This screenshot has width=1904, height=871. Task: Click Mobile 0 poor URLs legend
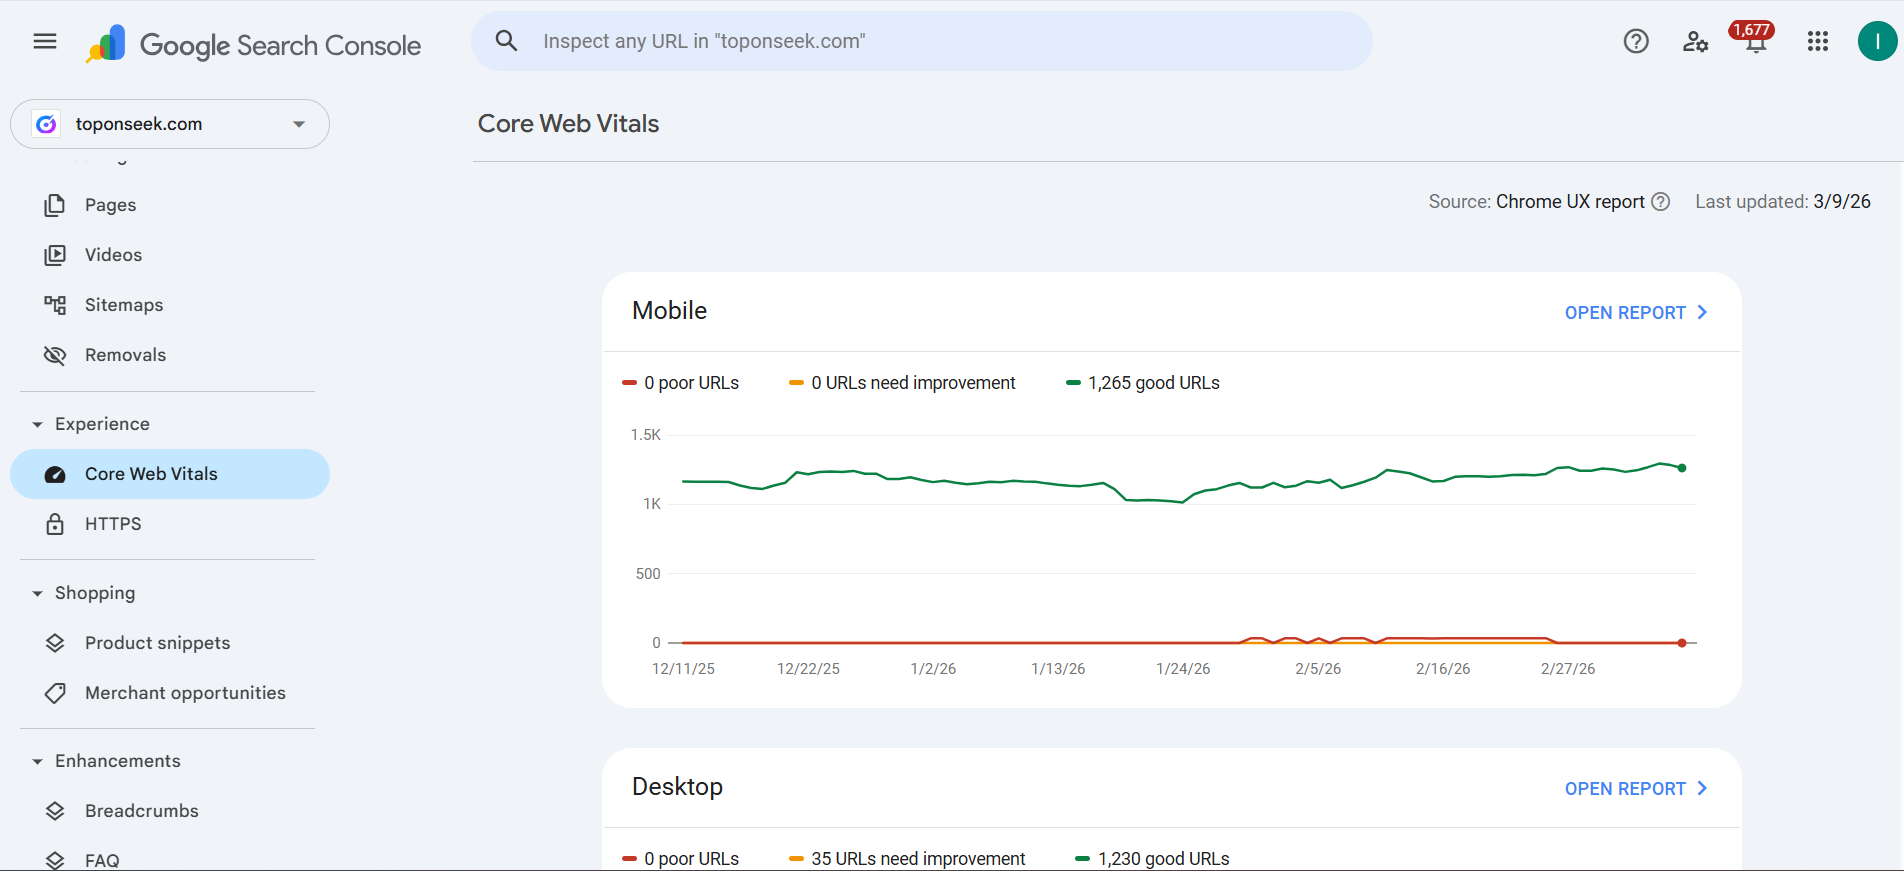(680, 383)
